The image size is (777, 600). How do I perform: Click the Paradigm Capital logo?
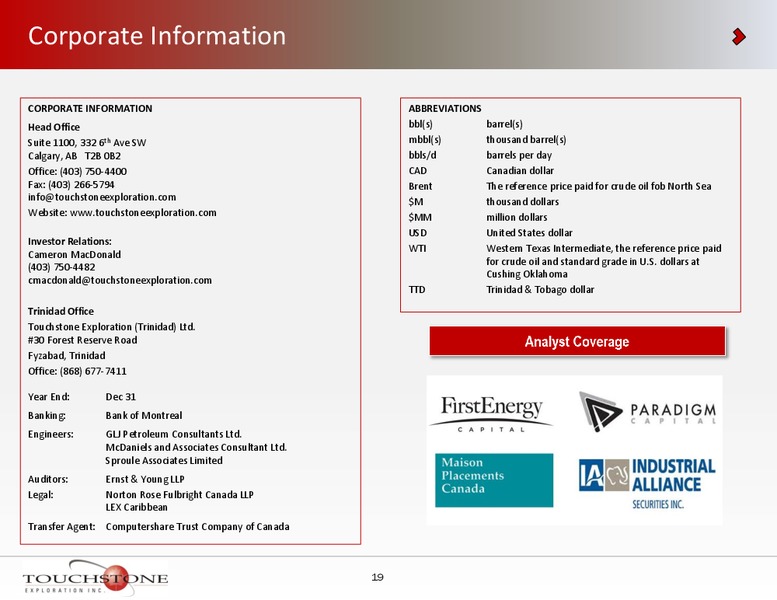pos(648,412)
